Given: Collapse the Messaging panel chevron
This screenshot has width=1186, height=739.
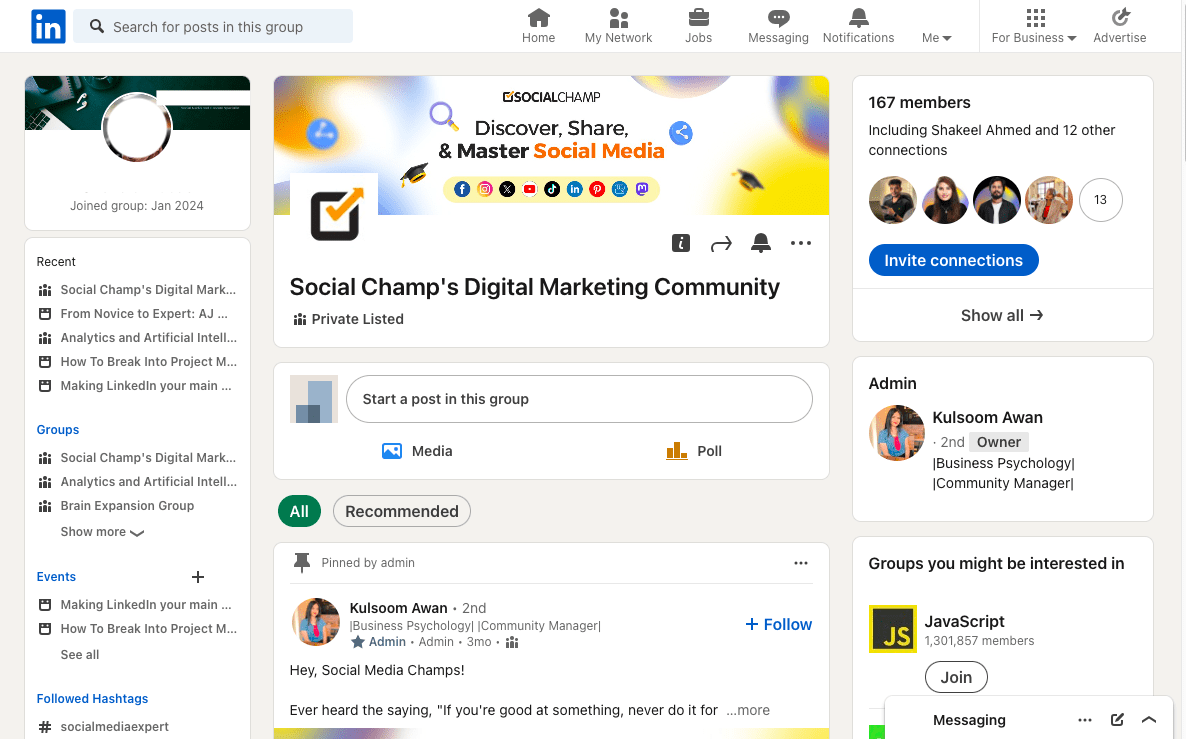Looking at the screenshot, I should [1149, 719].
